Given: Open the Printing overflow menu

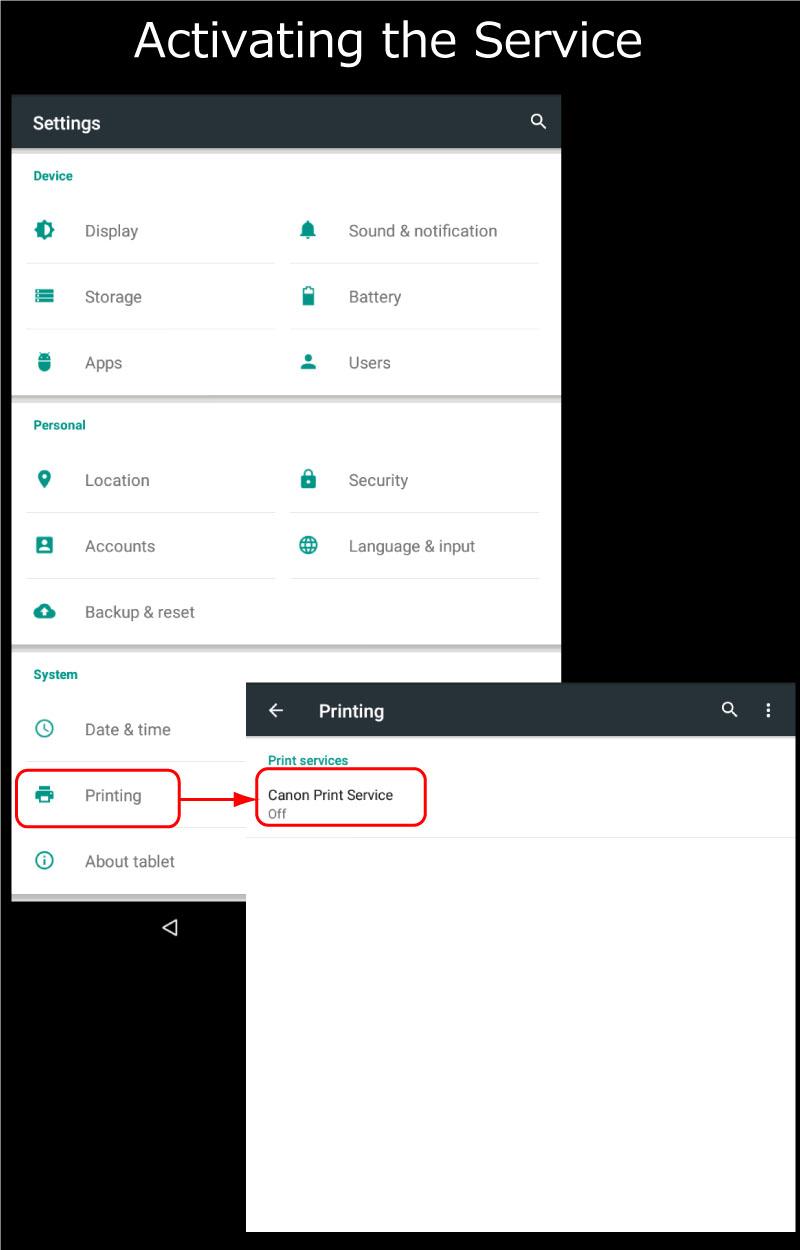Looking at the screenshot, I should point(768,710).
